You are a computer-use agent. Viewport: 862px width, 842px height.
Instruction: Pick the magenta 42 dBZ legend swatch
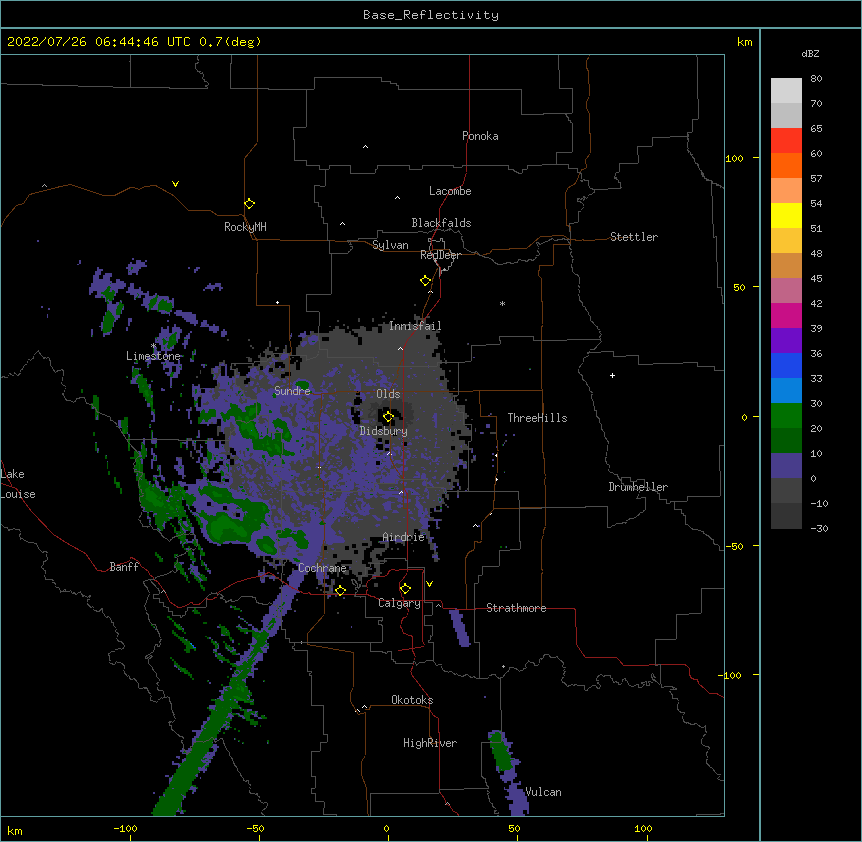point(786,315)
